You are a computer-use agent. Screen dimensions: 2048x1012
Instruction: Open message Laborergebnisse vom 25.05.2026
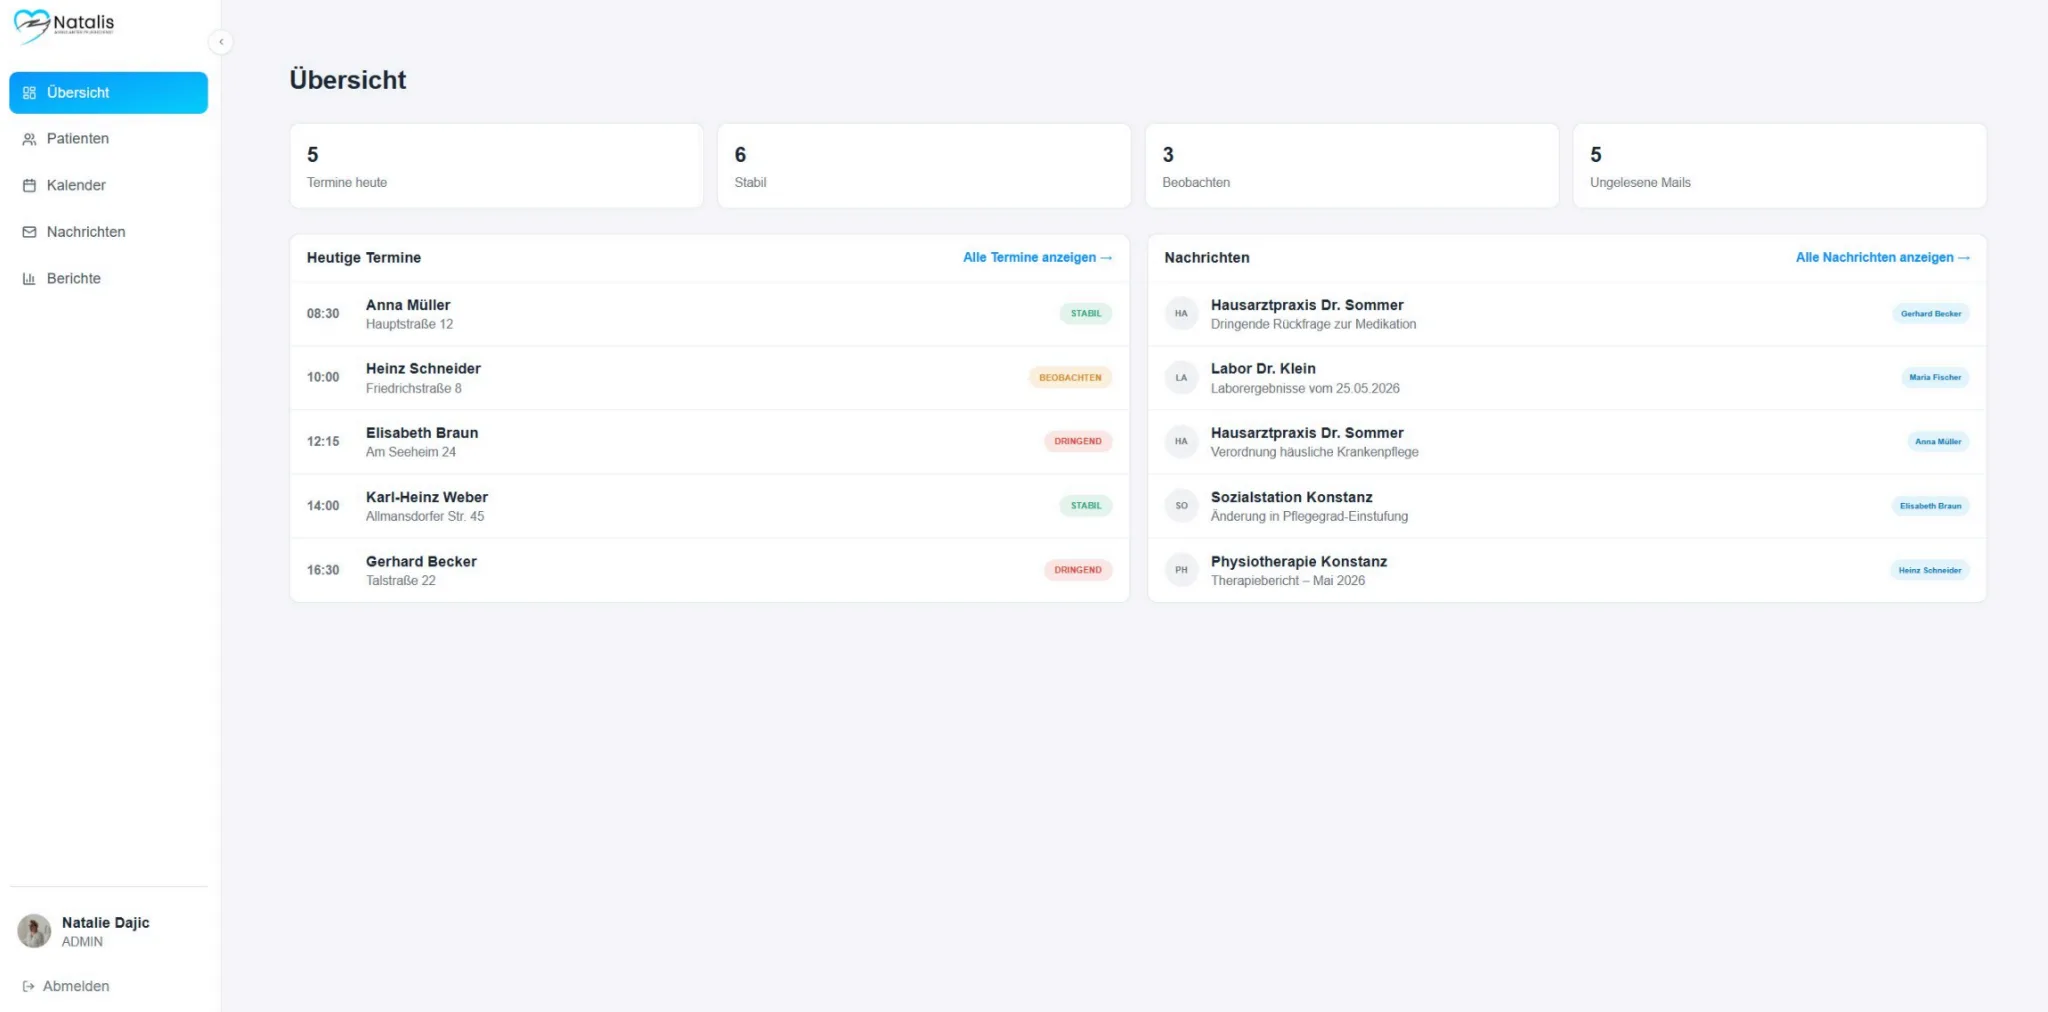1305,389
